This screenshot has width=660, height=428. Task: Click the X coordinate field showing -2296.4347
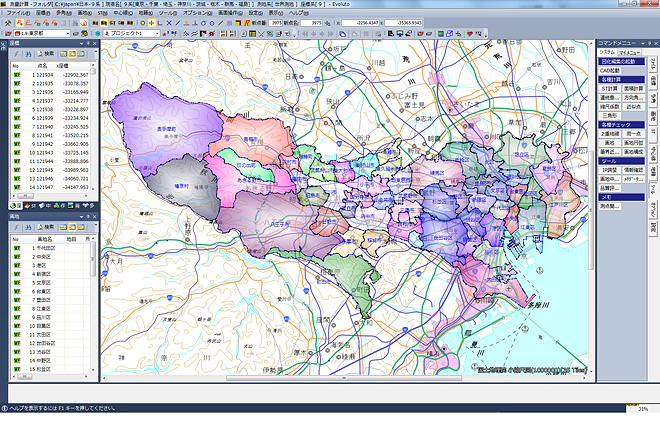click(360, 23)
